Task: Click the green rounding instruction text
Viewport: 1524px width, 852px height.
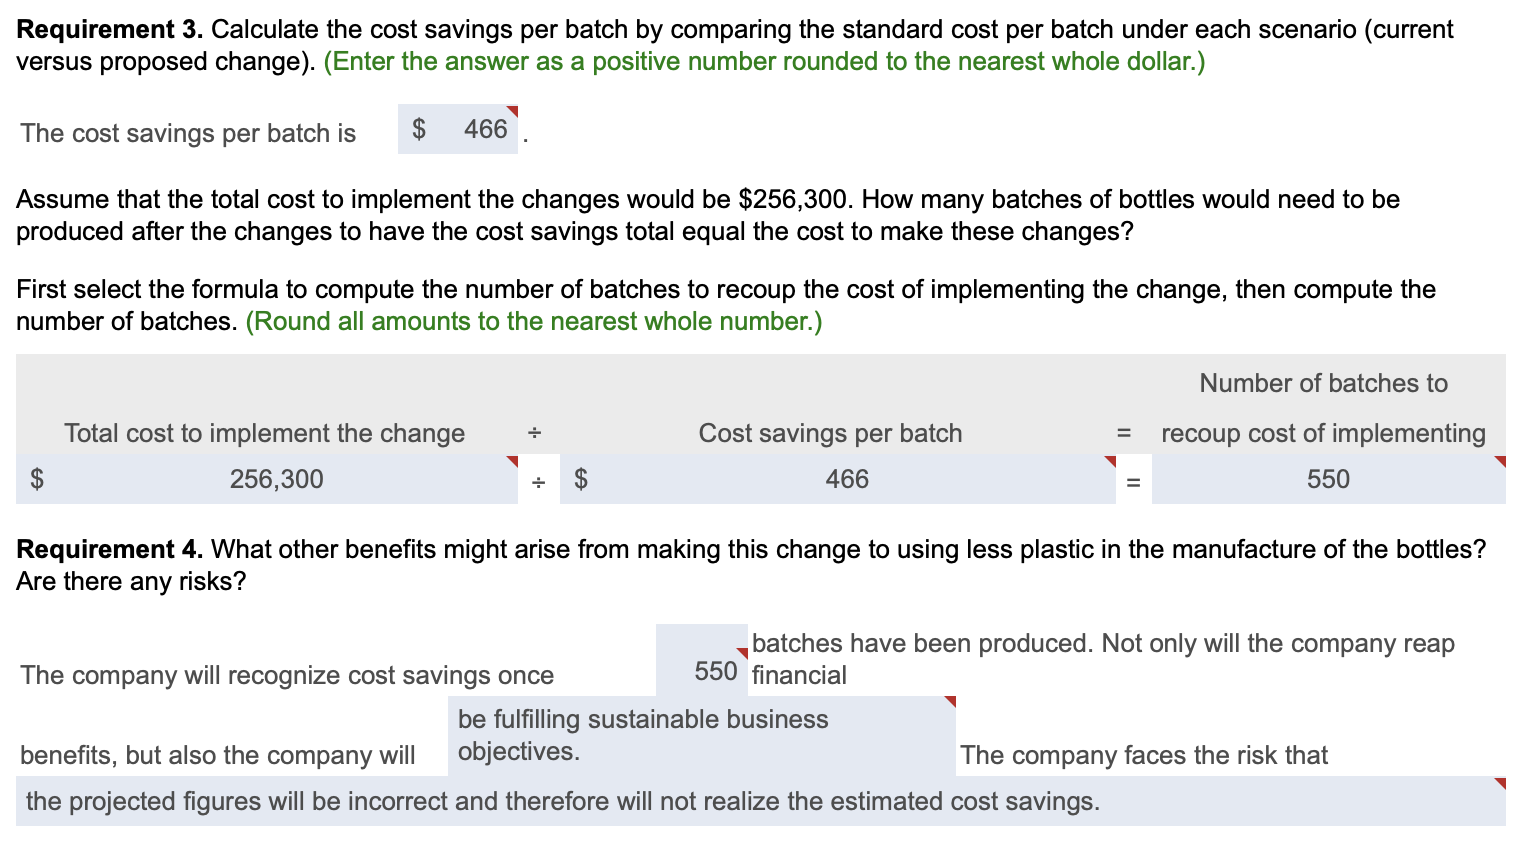Action: (533, 321)
